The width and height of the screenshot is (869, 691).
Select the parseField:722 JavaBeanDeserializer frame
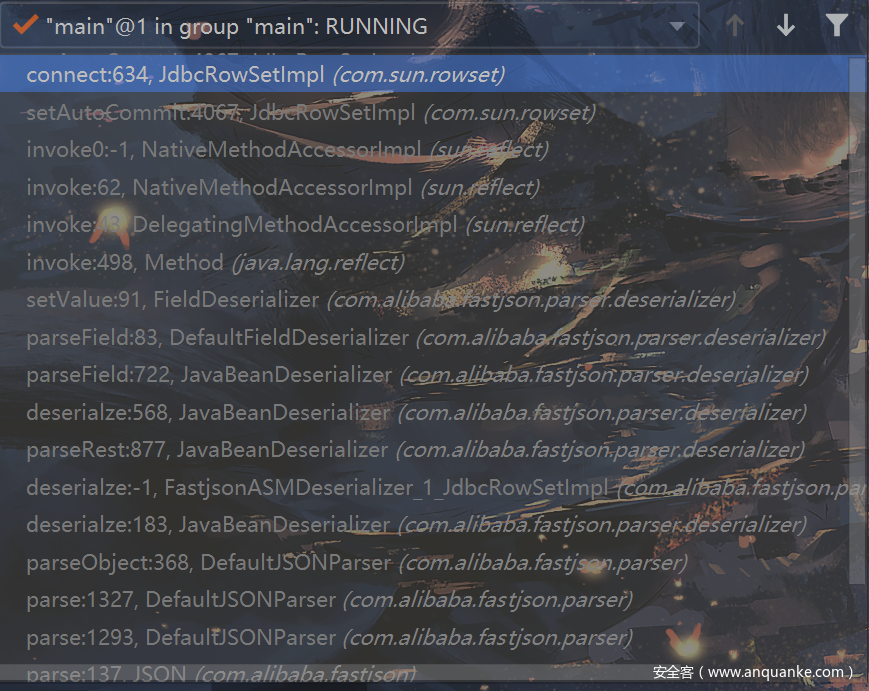pyautogui.click(x=424, y=375)
